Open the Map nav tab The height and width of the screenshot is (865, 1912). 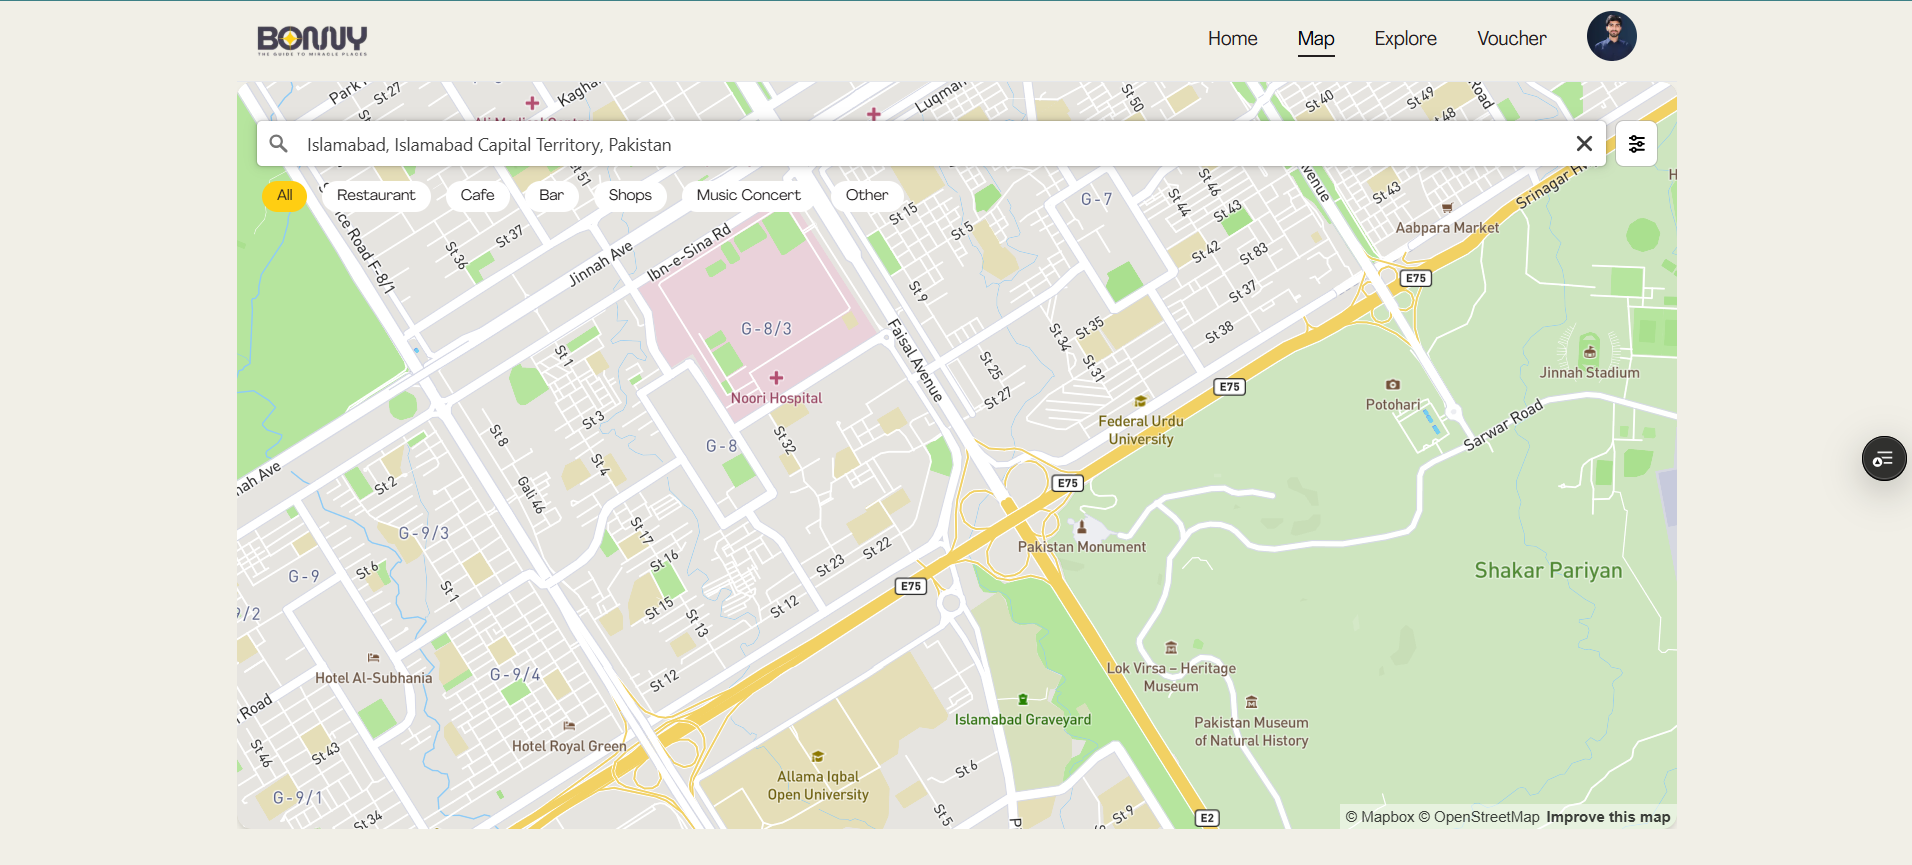point(1316,39)
